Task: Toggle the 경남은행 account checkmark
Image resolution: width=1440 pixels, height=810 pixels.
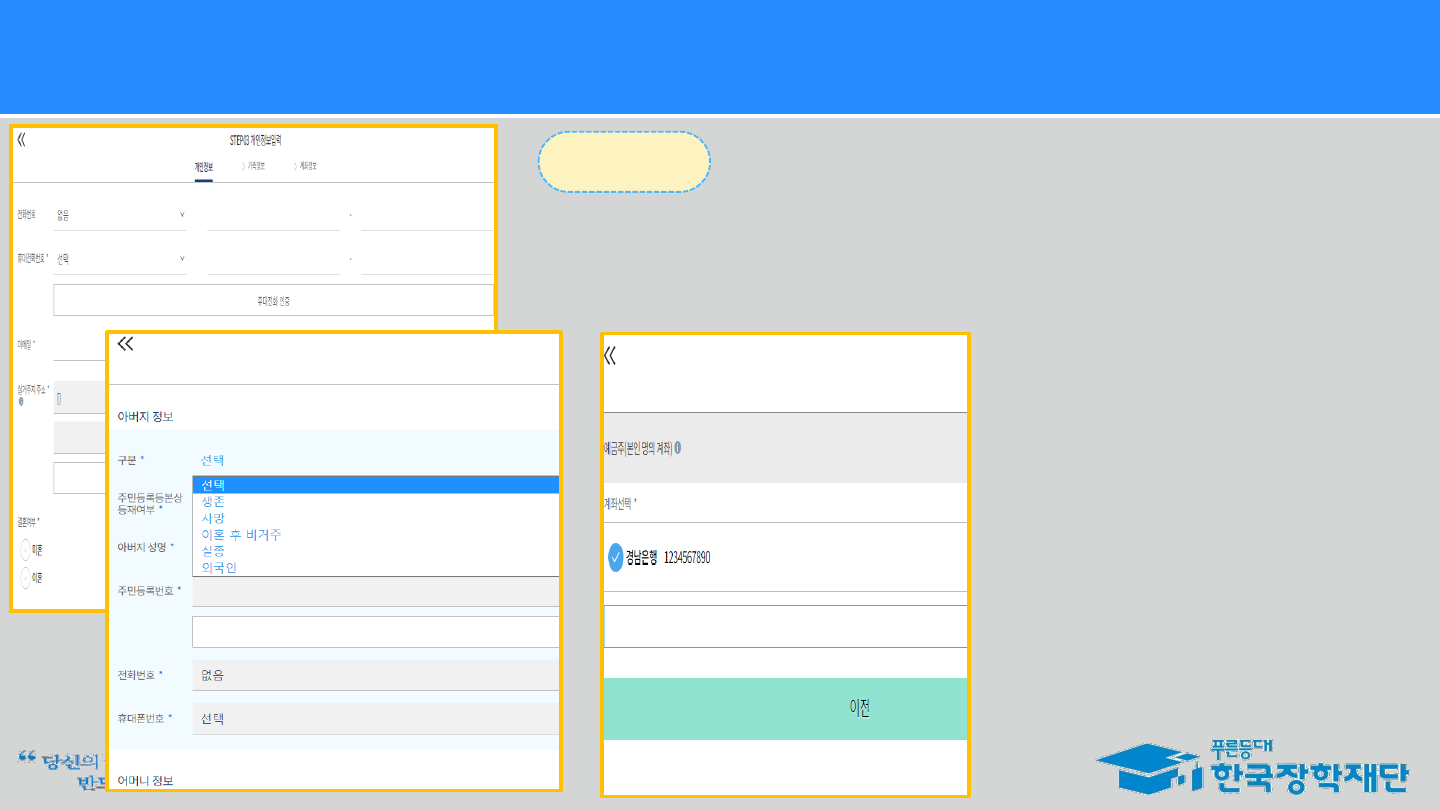Action: click(x=615, y=558)
